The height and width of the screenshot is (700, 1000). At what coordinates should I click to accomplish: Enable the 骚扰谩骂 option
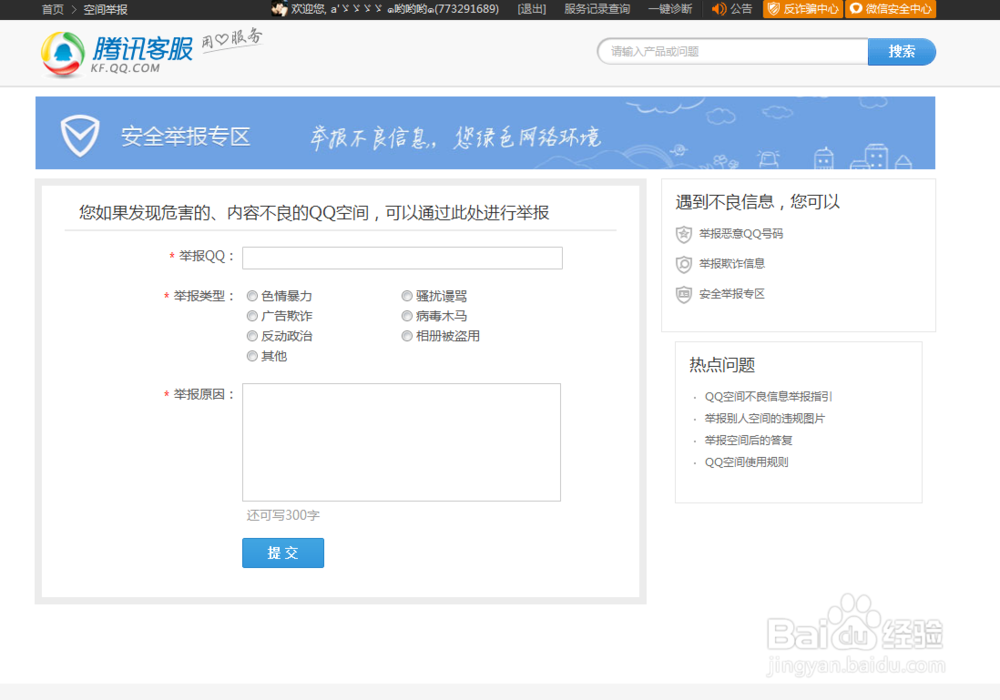click(x=407, y=296)
